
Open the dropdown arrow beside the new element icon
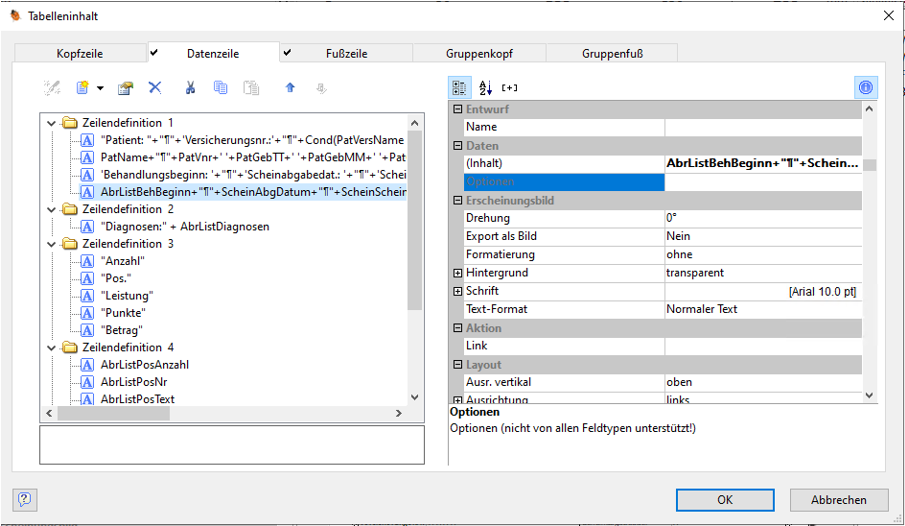(100, 88)
